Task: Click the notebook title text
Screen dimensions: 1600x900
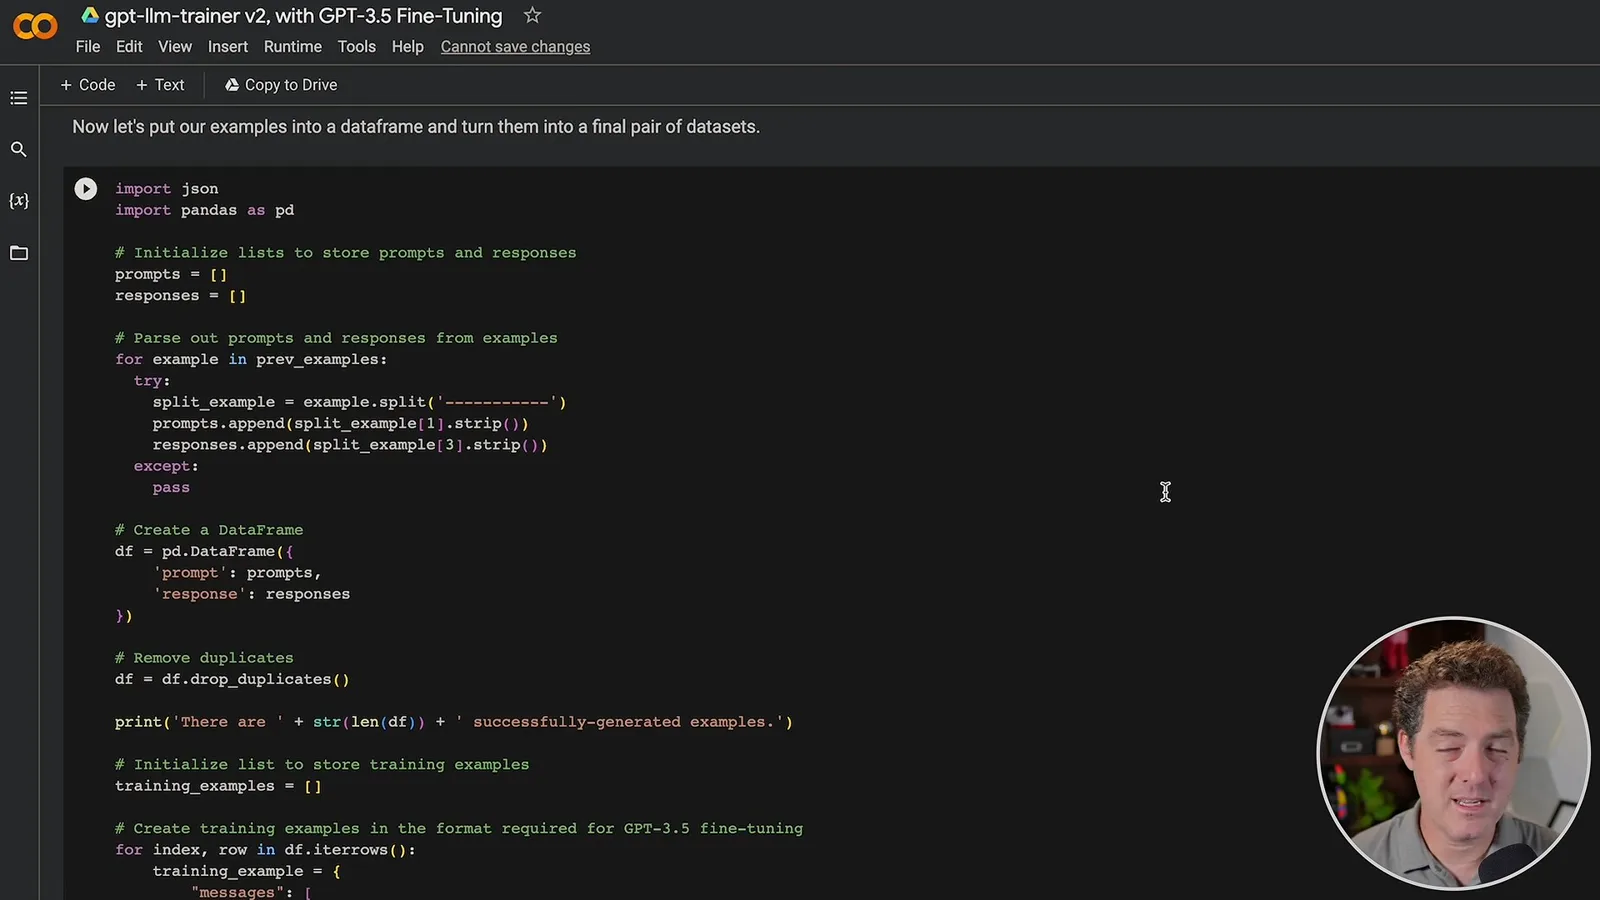Action: click(x=304, y=16)
